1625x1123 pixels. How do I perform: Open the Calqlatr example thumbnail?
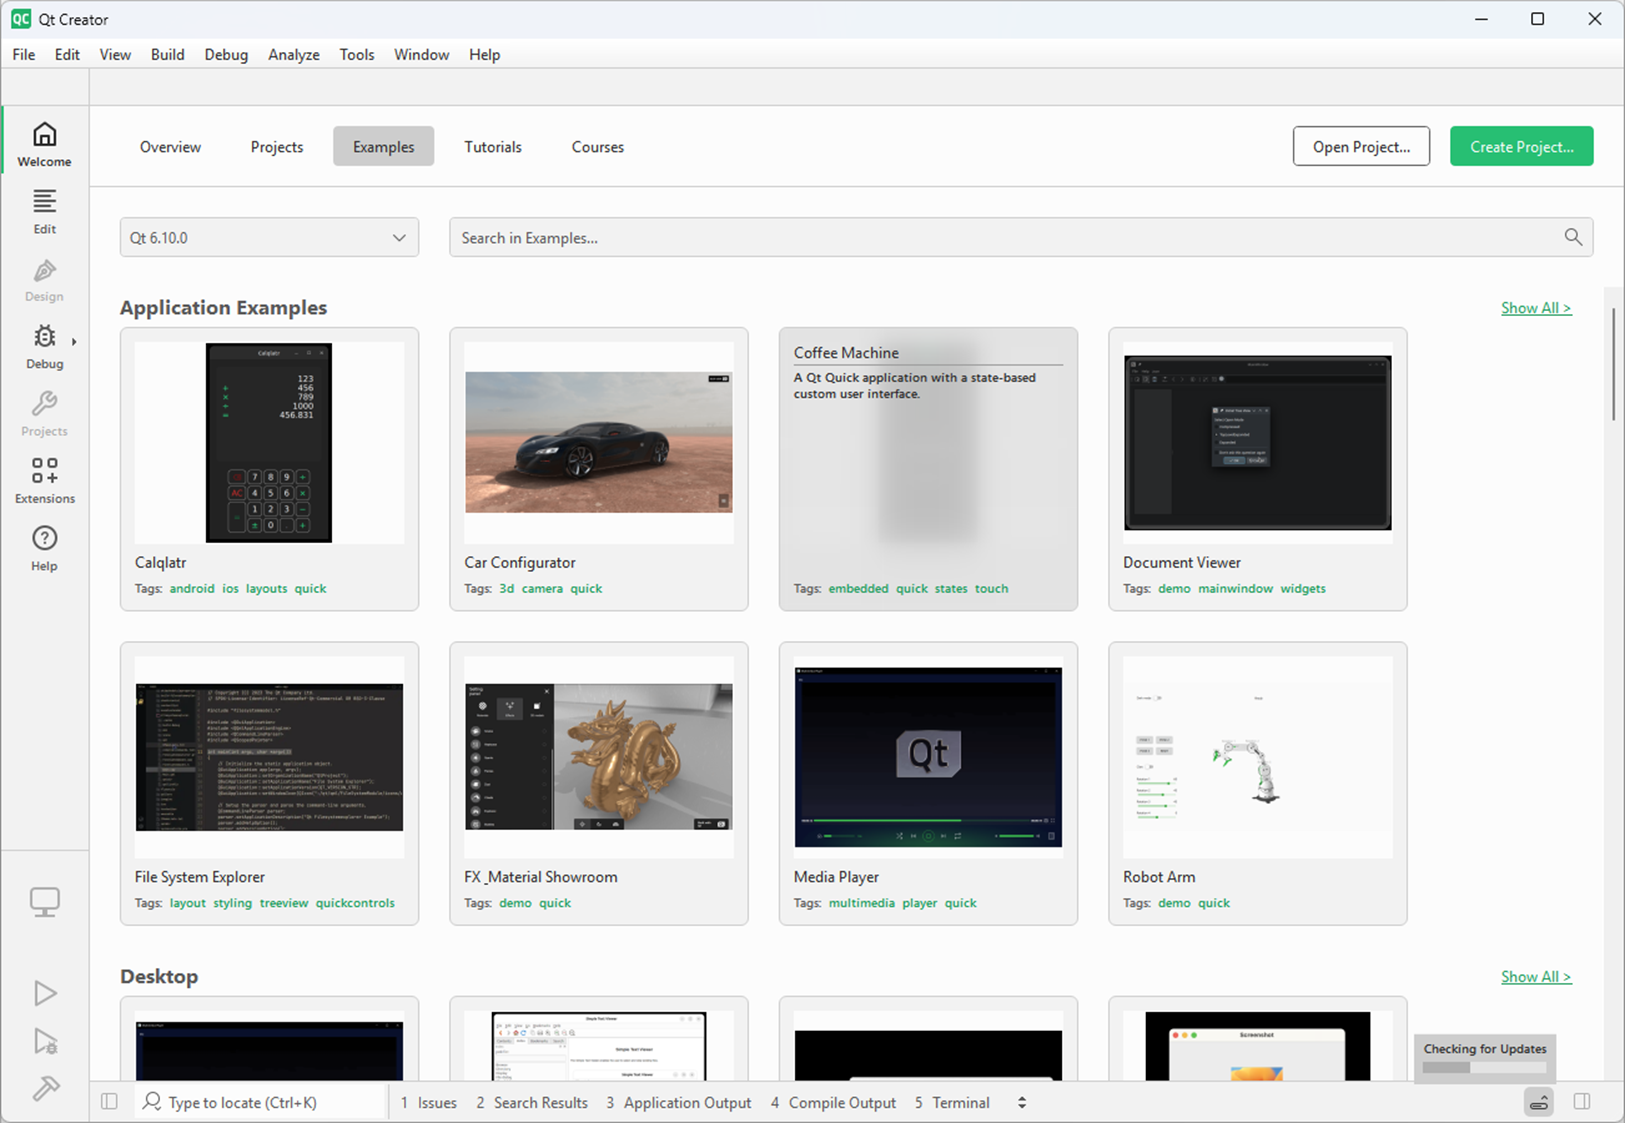click(x=269, y=443)
